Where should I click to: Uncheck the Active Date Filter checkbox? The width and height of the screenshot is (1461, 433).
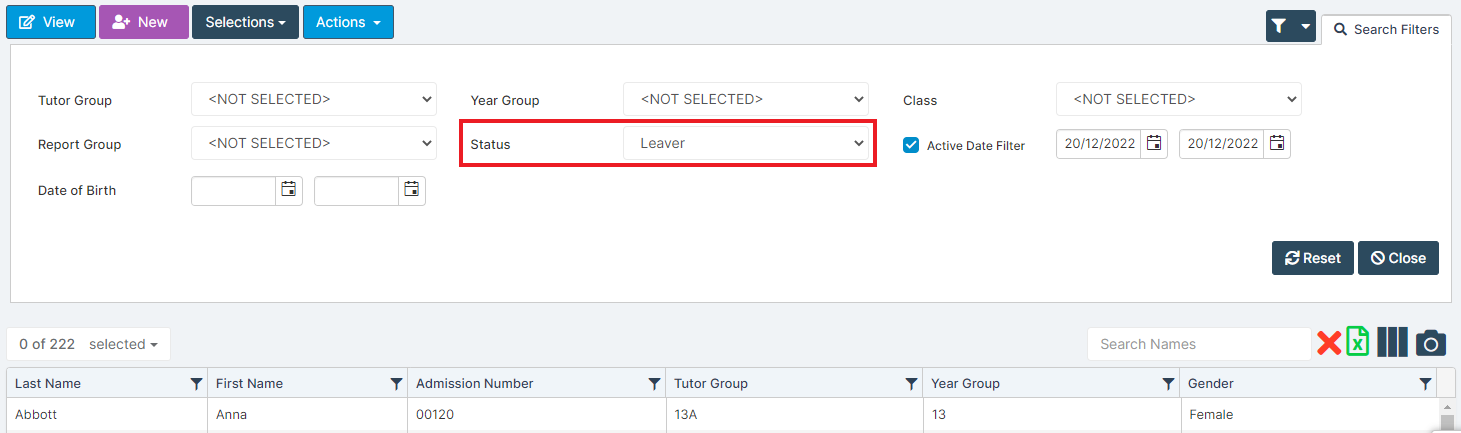click(x=911, y=144)
